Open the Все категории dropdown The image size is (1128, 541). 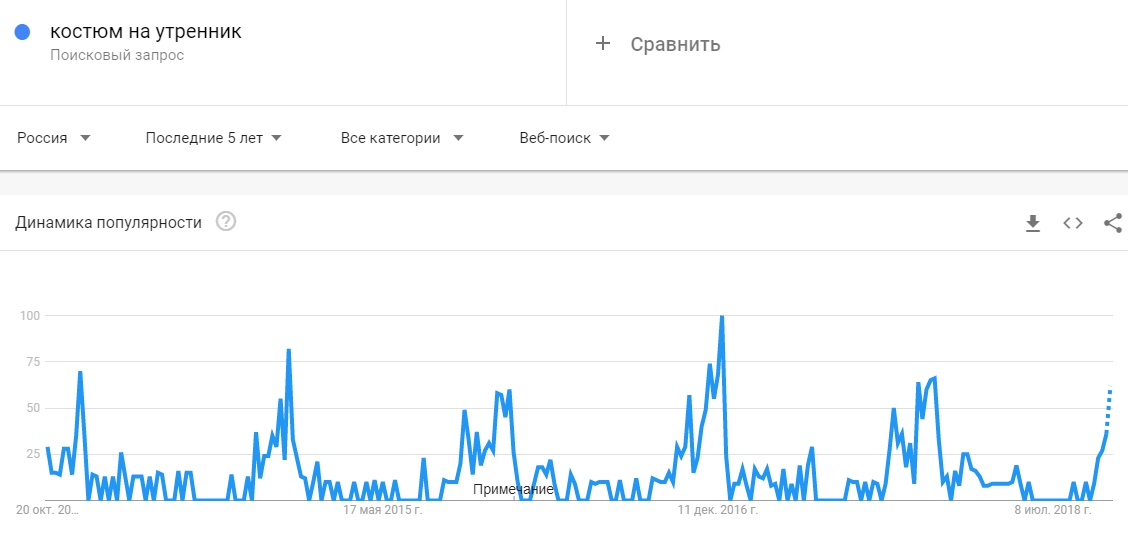[401, 138]
